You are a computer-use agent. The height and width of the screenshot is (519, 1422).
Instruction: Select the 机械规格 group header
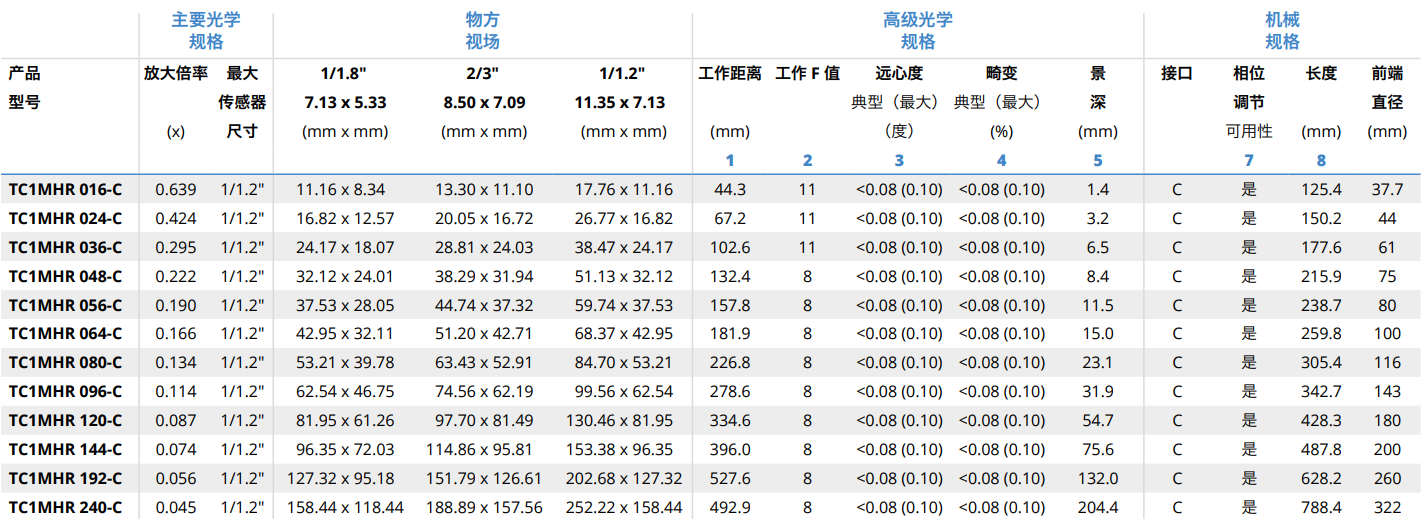pyautogui.click(x=1282, y=31)
